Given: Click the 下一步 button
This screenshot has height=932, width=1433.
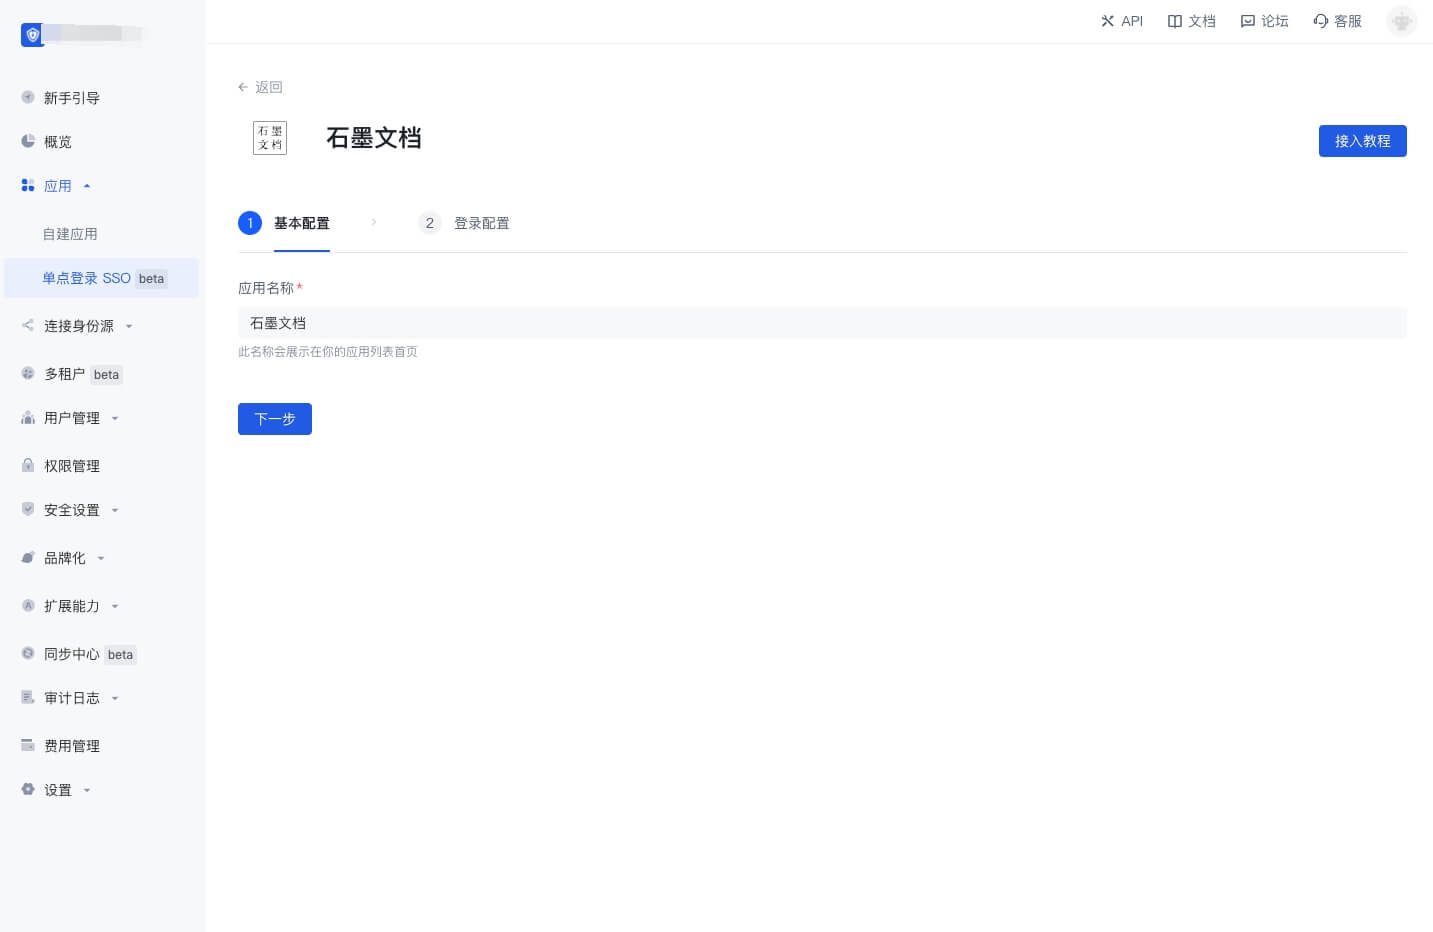Looking at the screenshot, I should 275,419.
